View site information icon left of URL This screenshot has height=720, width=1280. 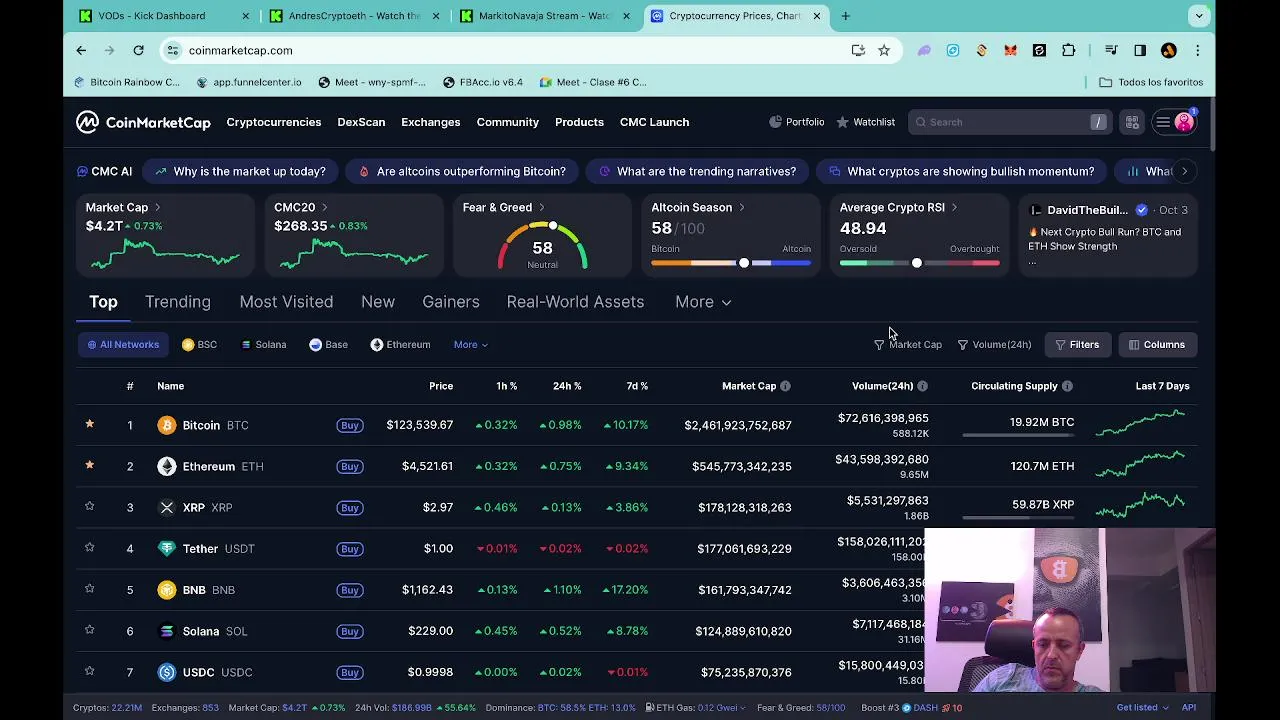click(173, 50)
